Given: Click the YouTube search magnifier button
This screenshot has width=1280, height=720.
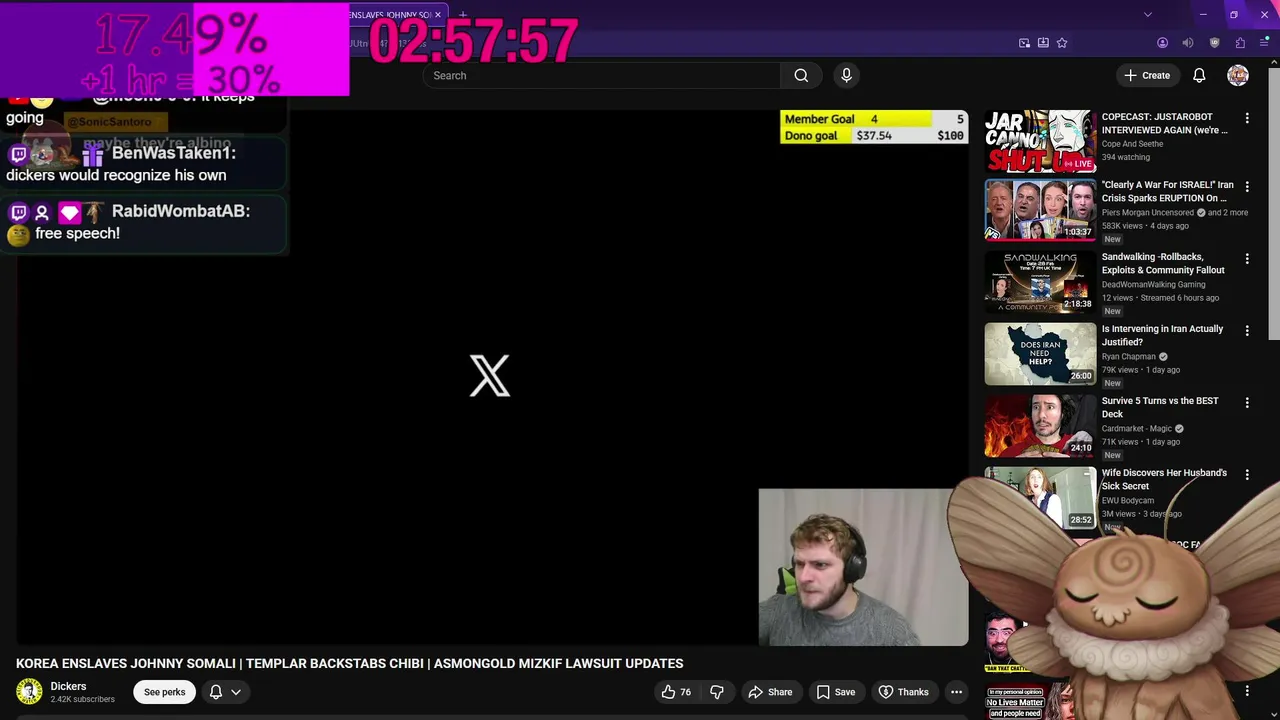Looking at the screenshot, I should pos(801,75).
